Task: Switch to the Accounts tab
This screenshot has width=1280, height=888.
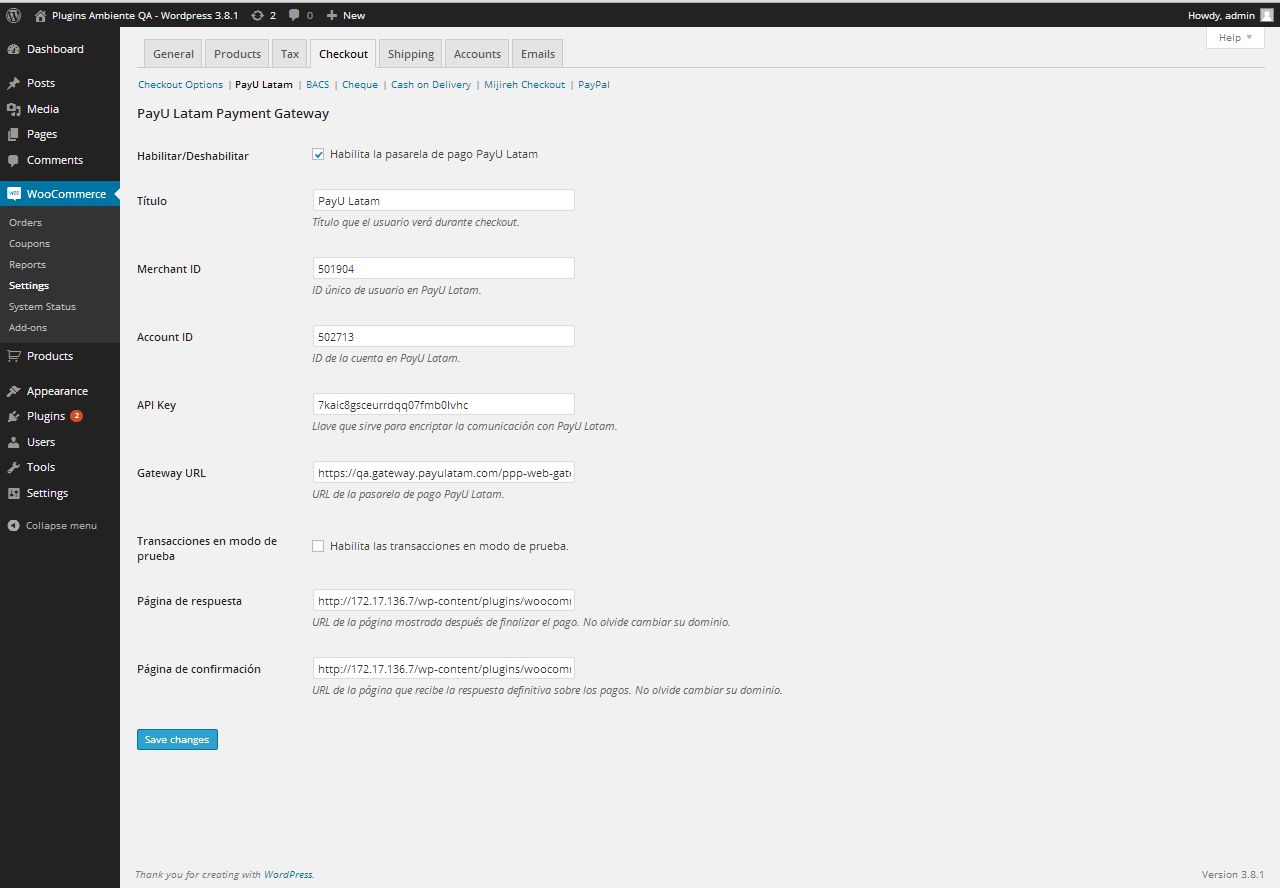Action: coord(477,54)
